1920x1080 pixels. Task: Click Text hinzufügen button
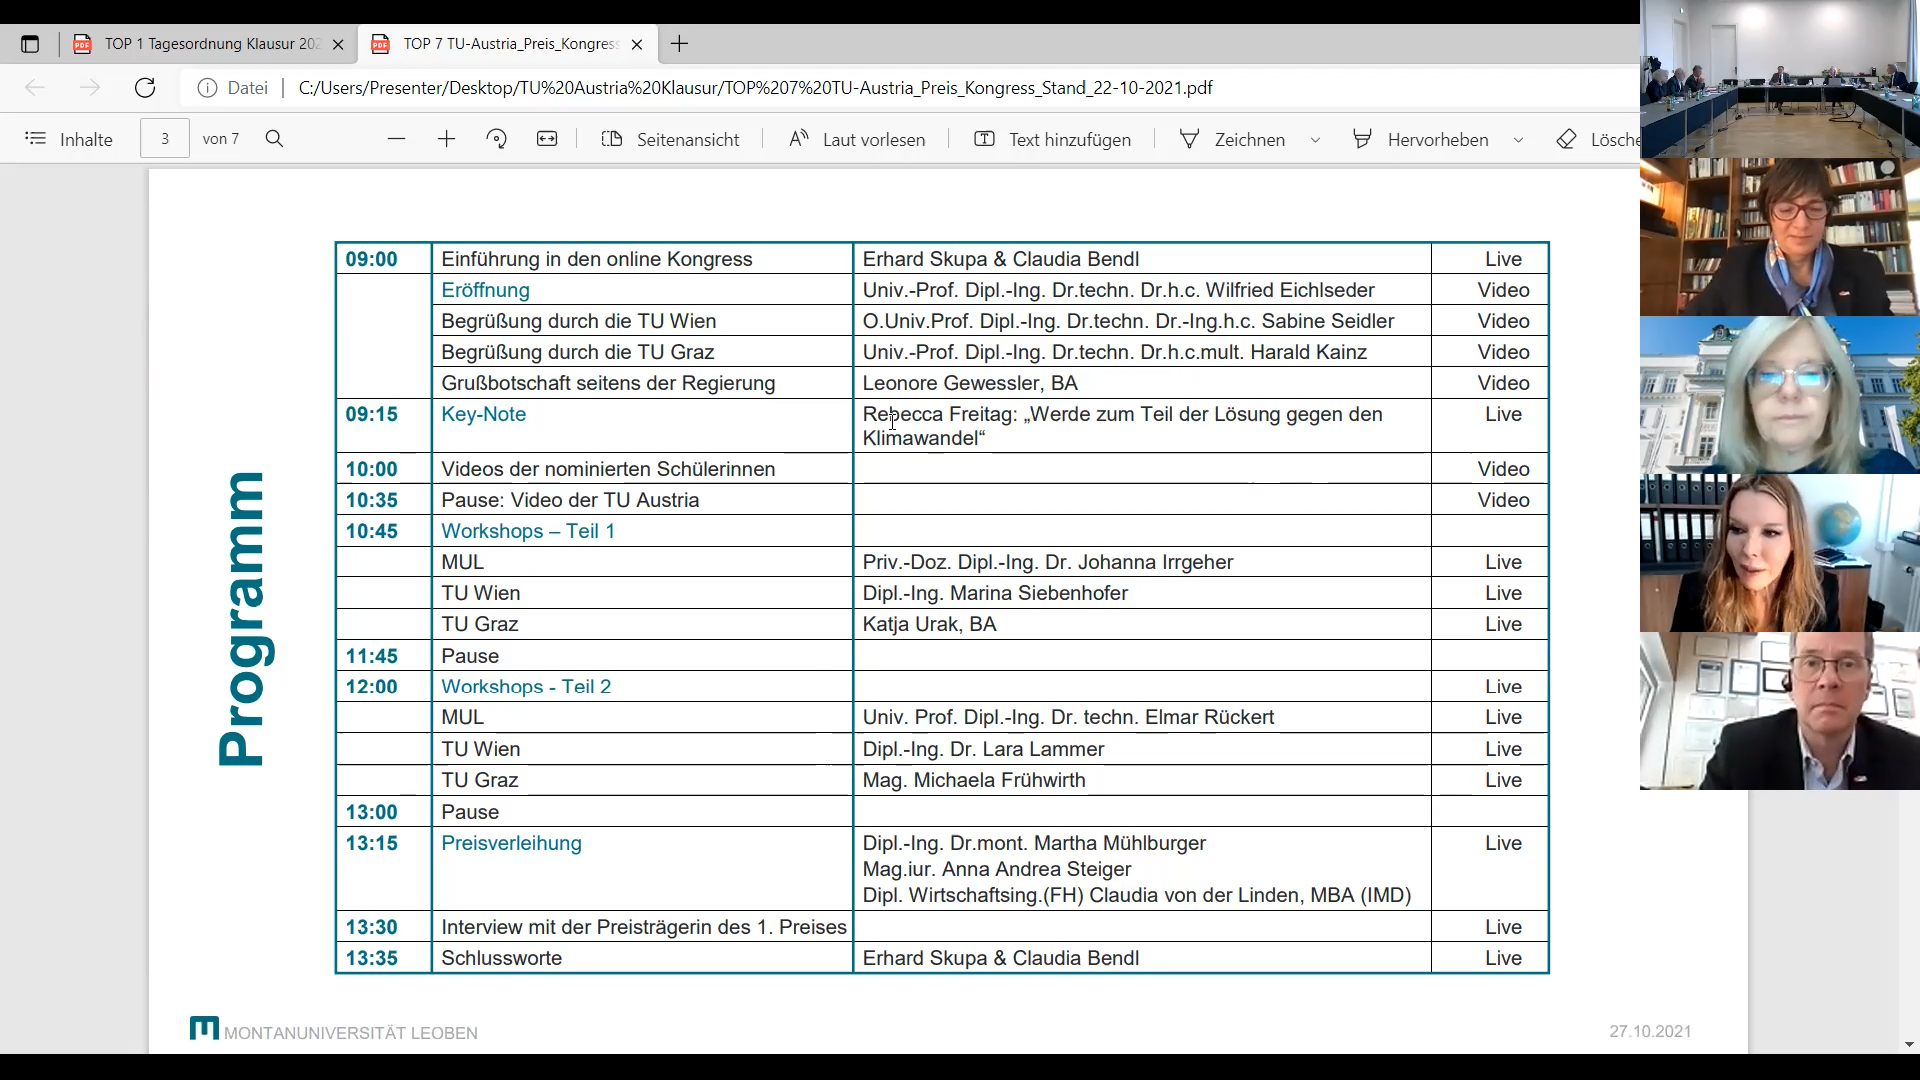point(1053,139)
